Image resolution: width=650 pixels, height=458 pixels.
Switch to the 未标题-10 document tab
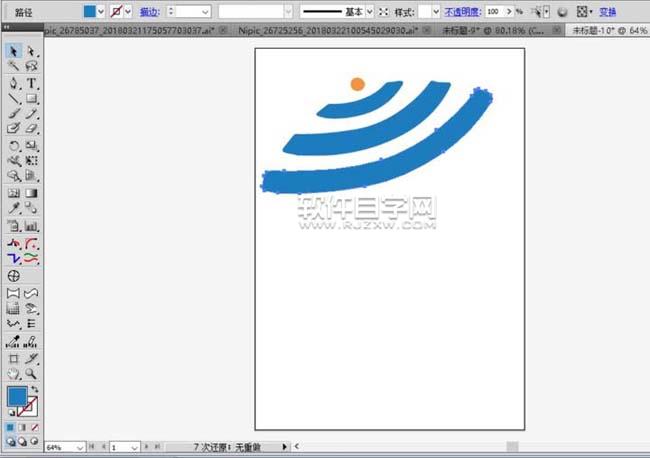coord(609,30)
